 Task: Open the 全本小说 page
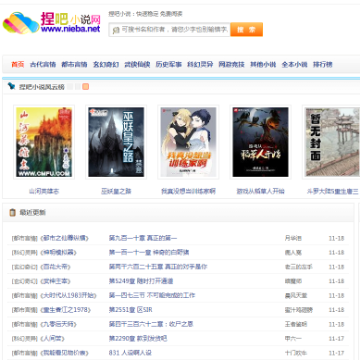coord(294,64)
